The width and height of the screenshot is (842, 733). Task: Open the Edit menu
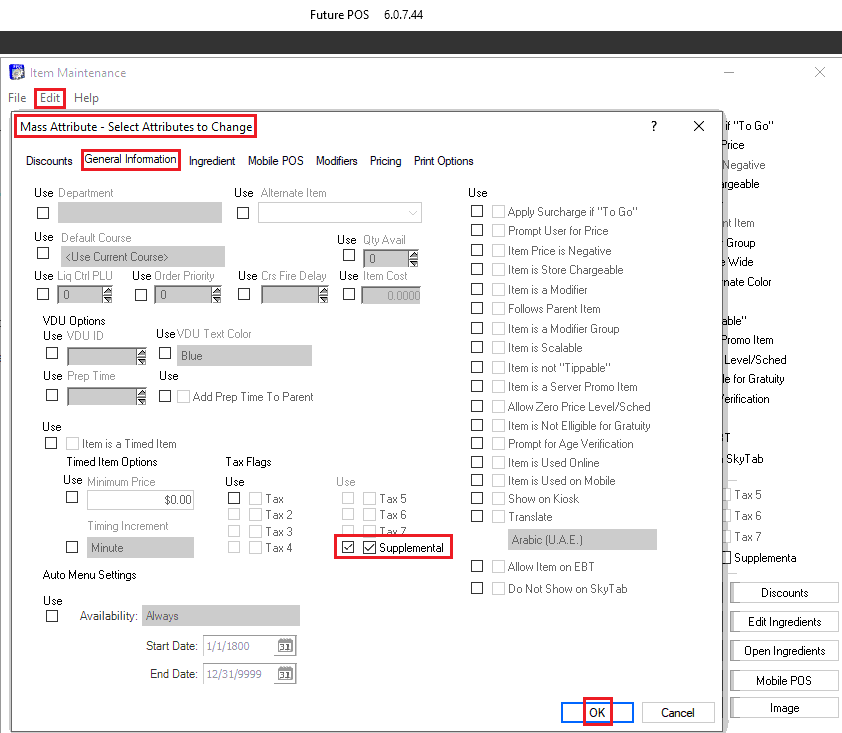pyautogui.click(x=51, y=98)
